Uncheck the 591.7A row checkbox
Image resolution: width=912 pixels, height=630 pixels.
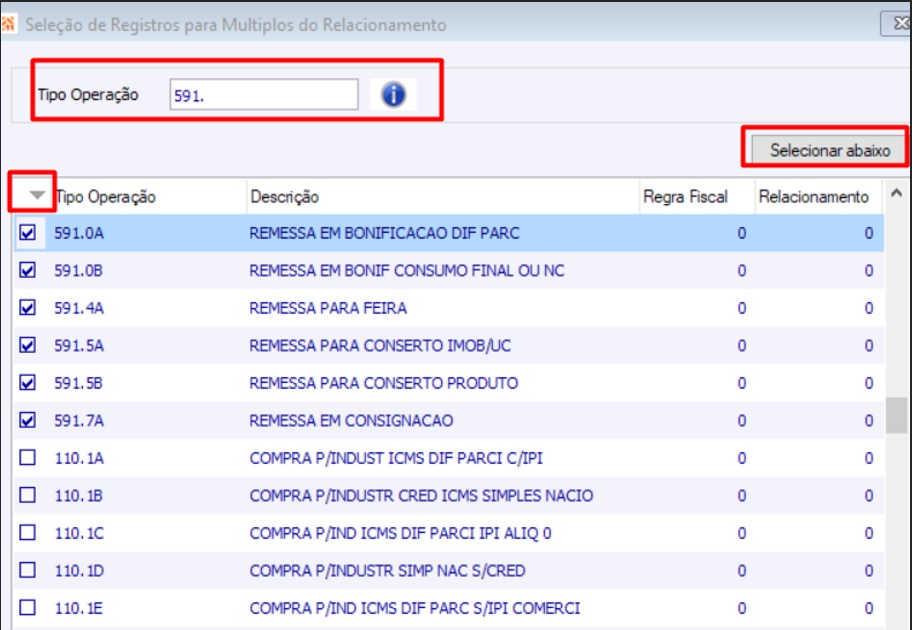coord(27,420)
